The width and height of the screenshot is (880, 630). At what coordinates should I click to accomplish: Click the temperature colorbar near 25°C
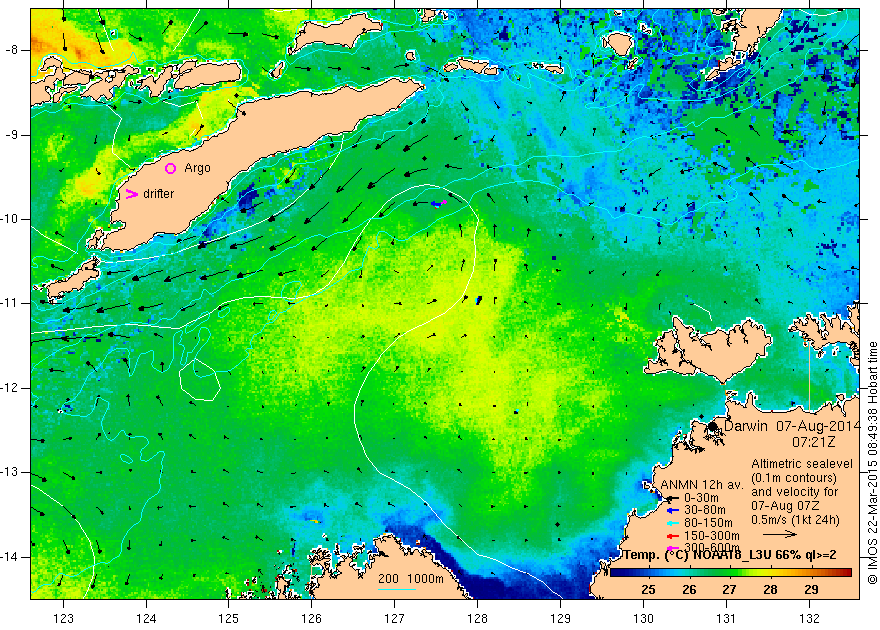point(648,572)
